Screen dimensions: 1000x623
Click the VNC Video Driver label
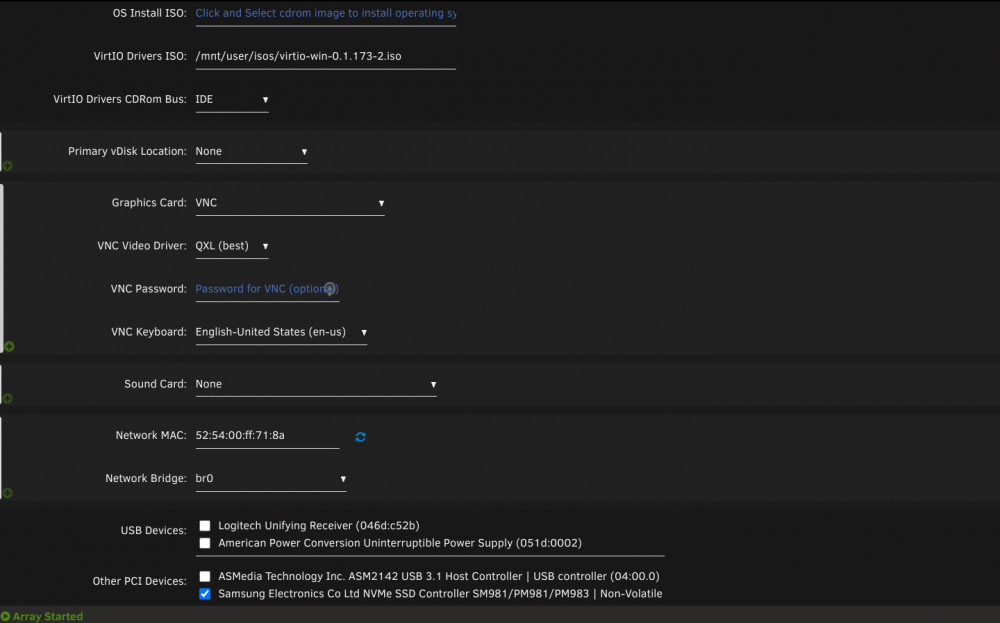pos(142,246)
